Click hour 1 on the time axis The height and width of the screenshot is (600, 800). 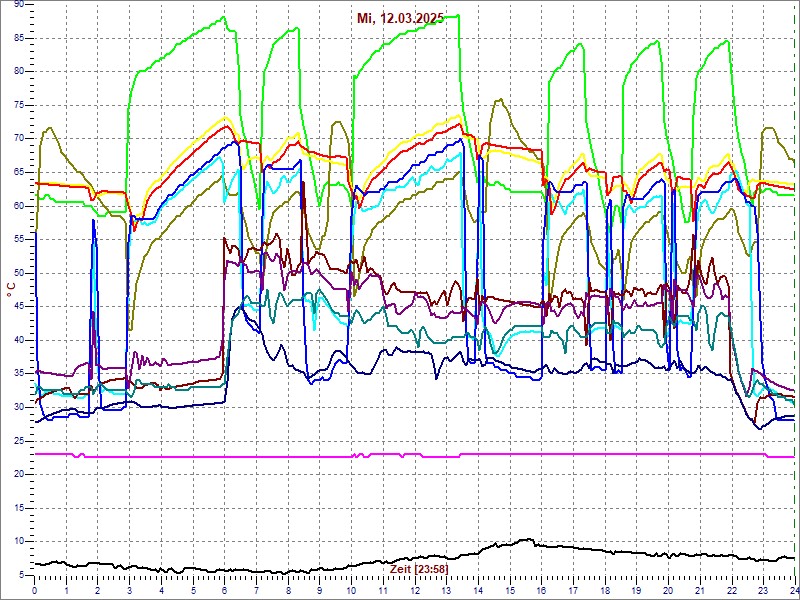click(66, 590)
